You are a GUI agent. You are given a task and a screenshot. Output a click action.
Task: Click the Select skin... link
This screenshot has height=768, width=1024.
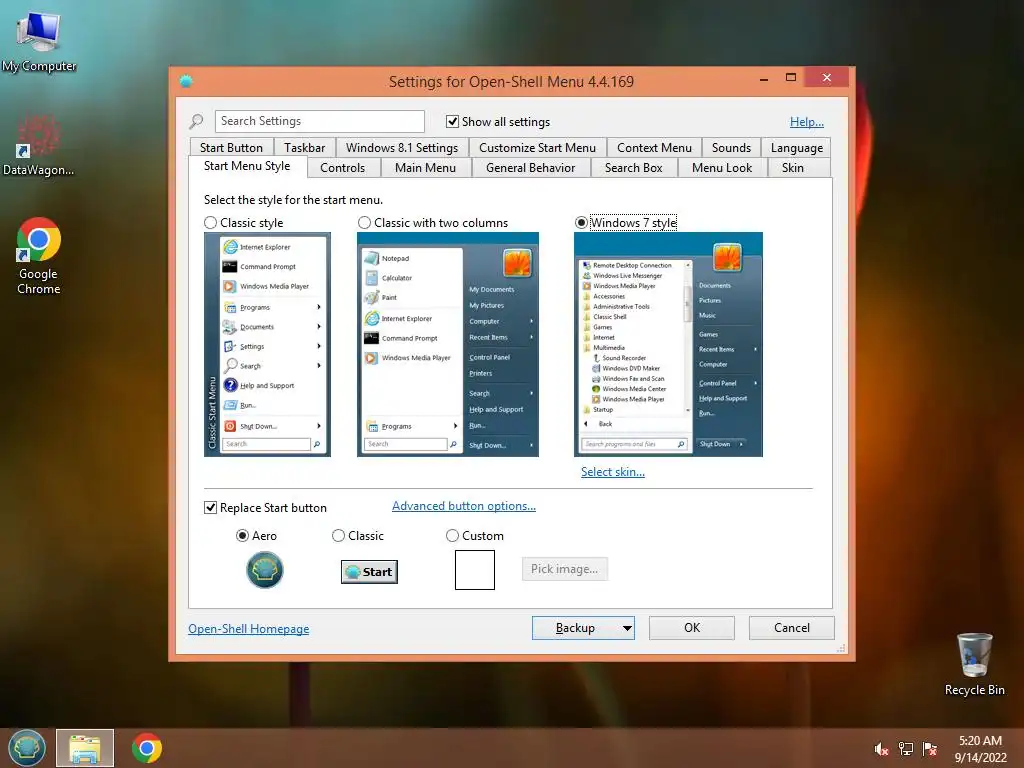(x=613, y=472)
